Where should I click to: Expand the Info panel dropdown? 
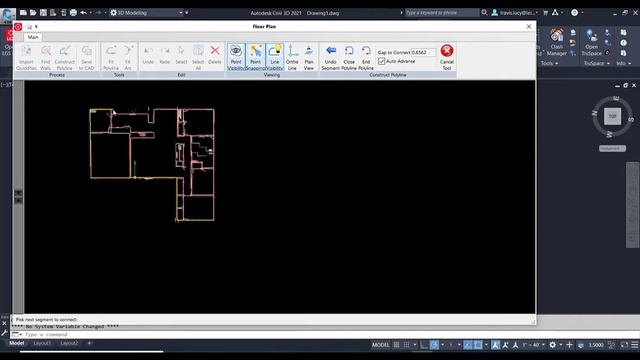[x=623, y=63]
